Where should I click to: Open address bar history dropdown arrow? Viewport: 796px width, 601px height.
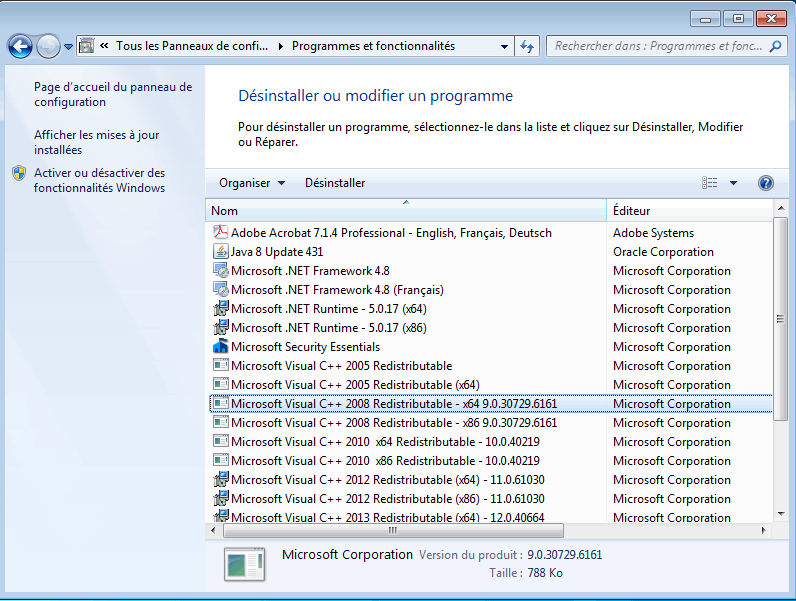(x=504, y=46)
